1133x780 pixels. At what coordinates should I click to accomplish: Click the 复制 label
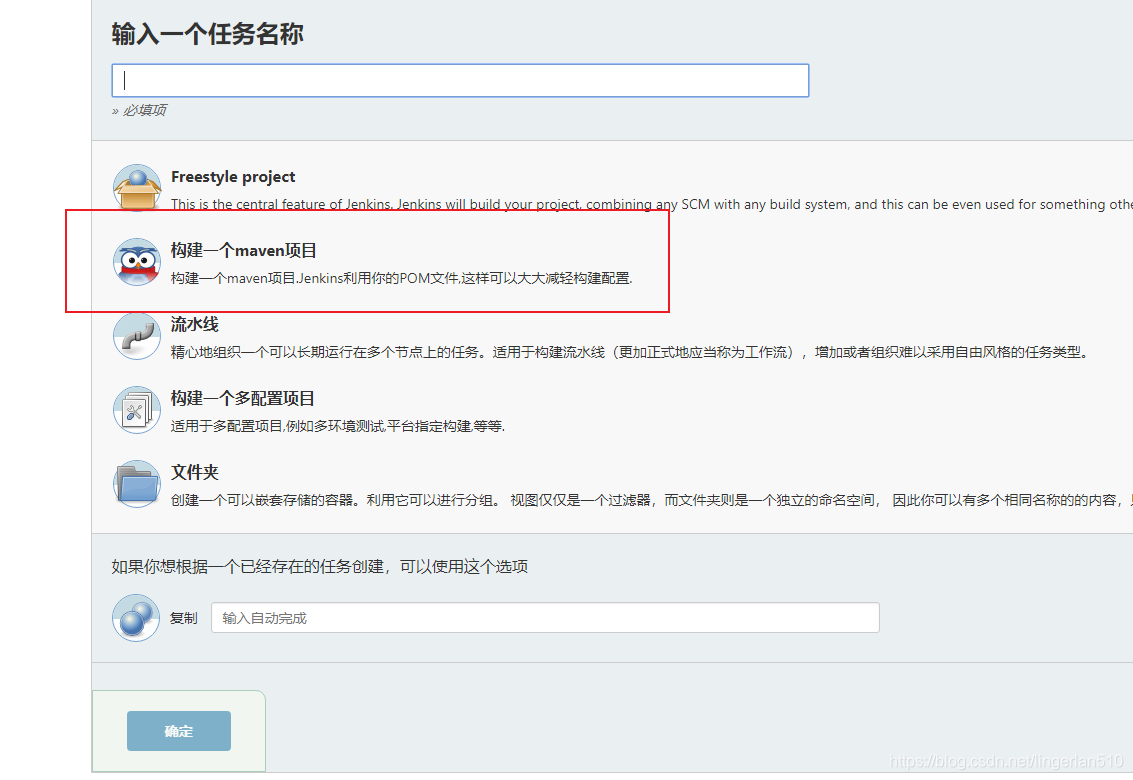coord(184,618)
